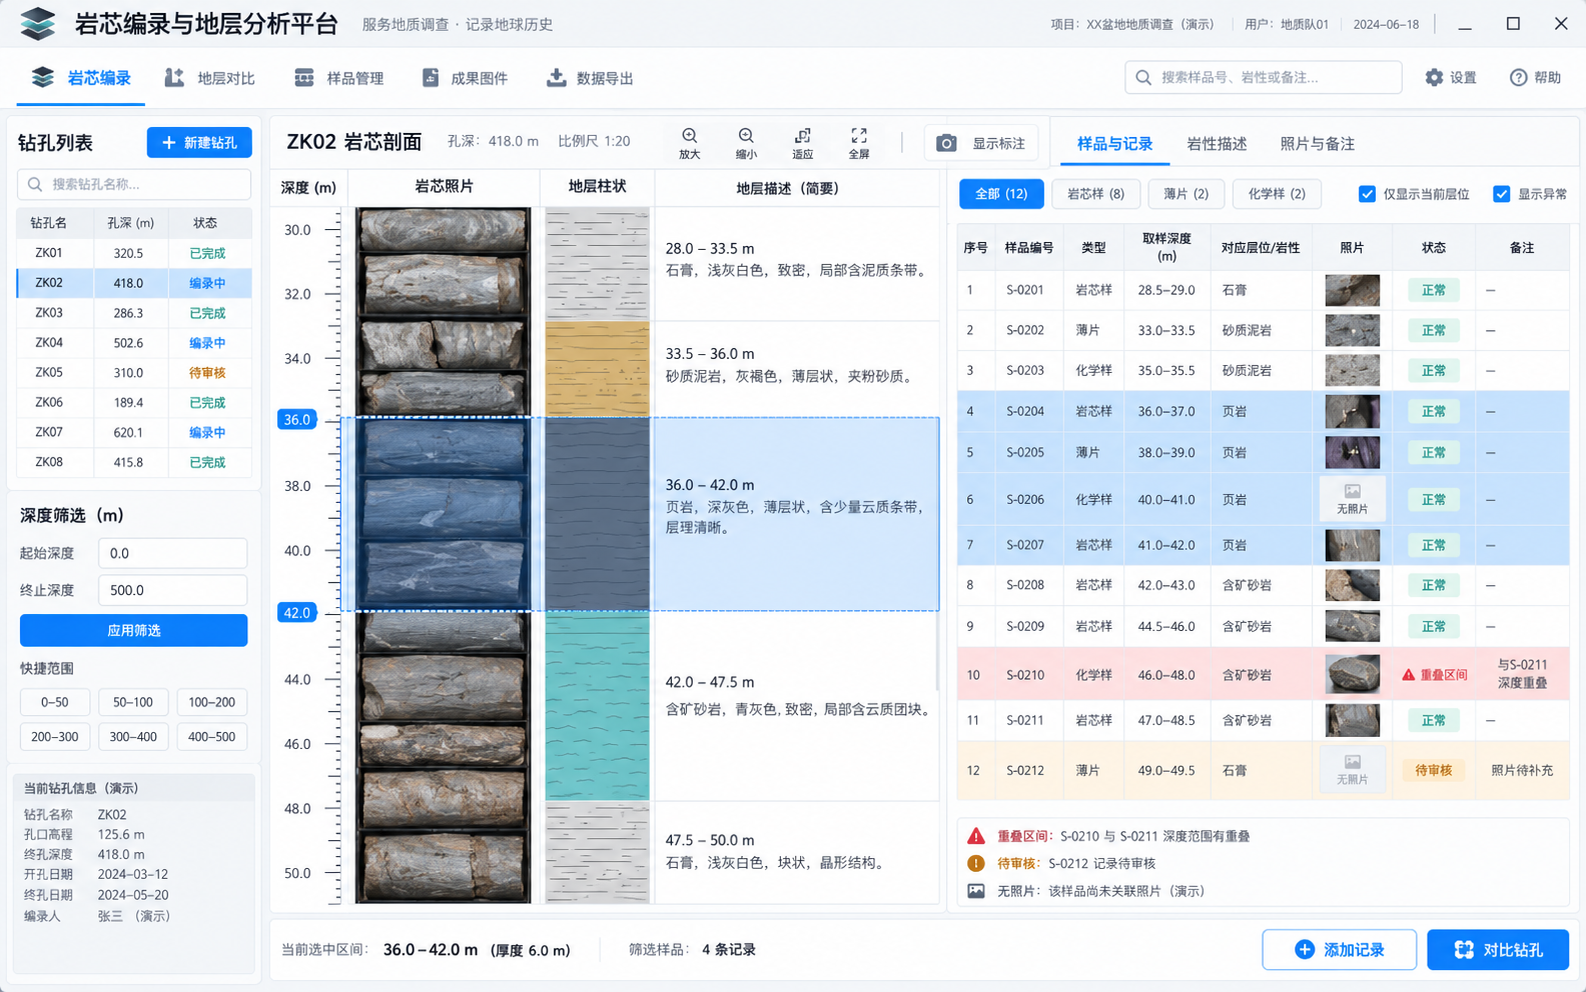The image size is (1586, 992).
Task: Select the 0–50 quick depth range
Action: 55,702
